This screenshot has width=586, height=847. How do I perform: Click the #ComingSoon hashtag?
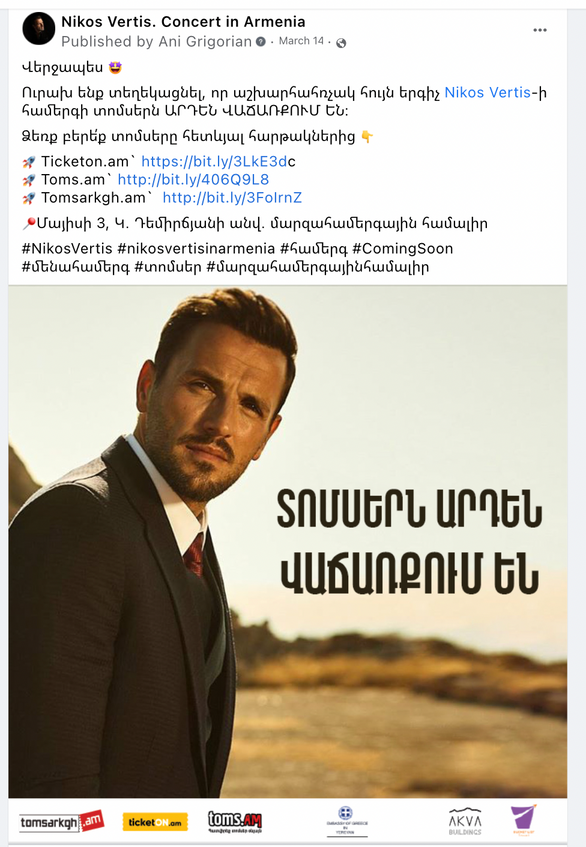(x=402, y=248)
